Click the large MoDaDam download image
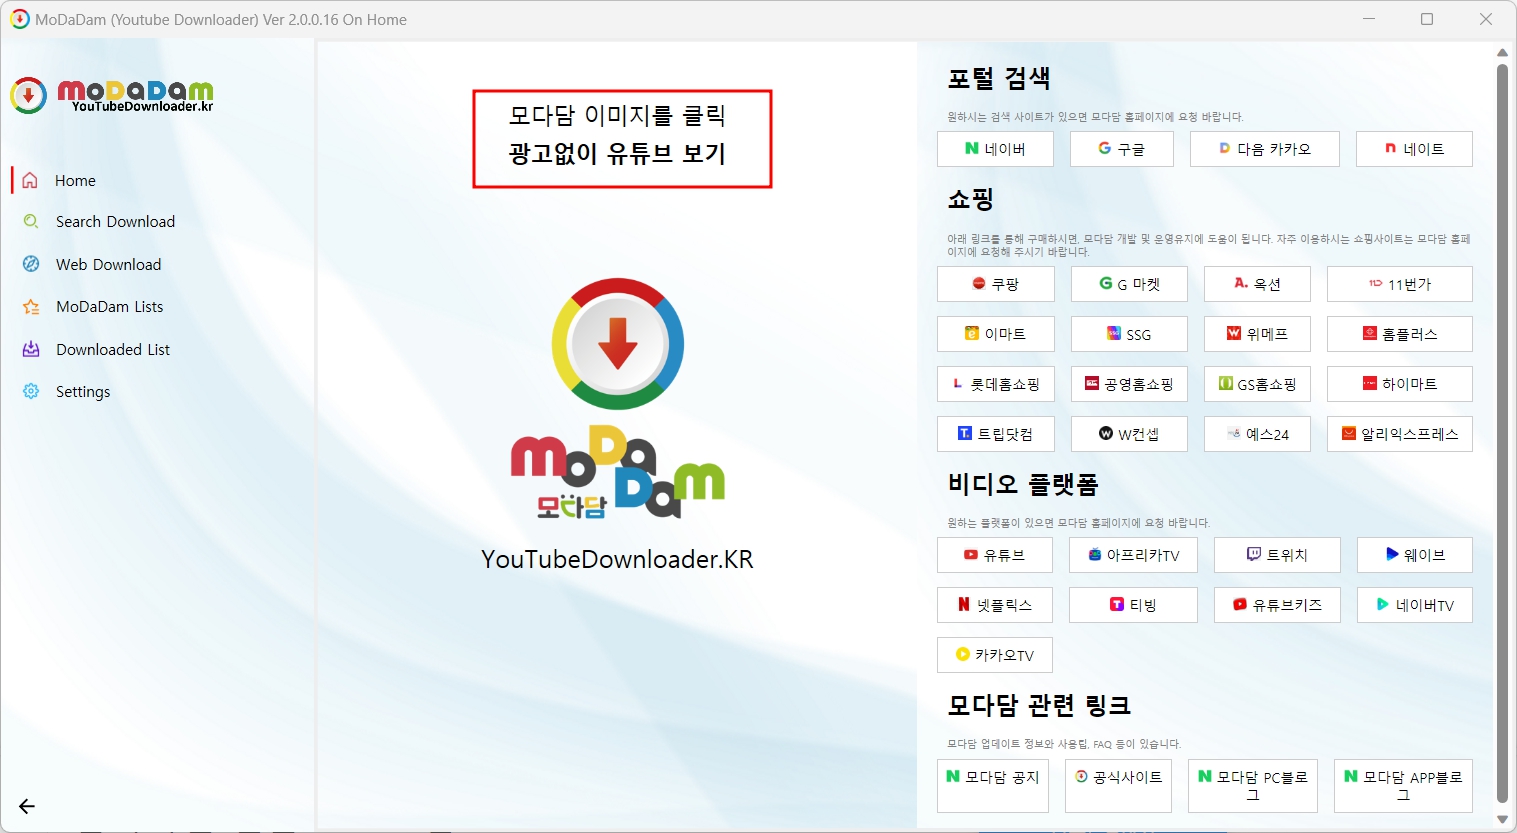The height and width of the screenshot is (833, 1517). coord(617,398)
